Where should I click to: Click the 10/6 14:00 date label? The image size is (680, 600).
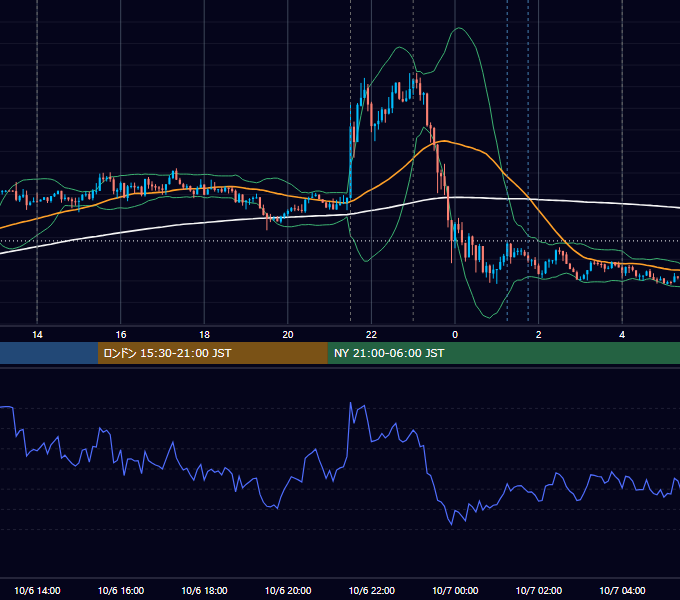click(x=37, y=590)
